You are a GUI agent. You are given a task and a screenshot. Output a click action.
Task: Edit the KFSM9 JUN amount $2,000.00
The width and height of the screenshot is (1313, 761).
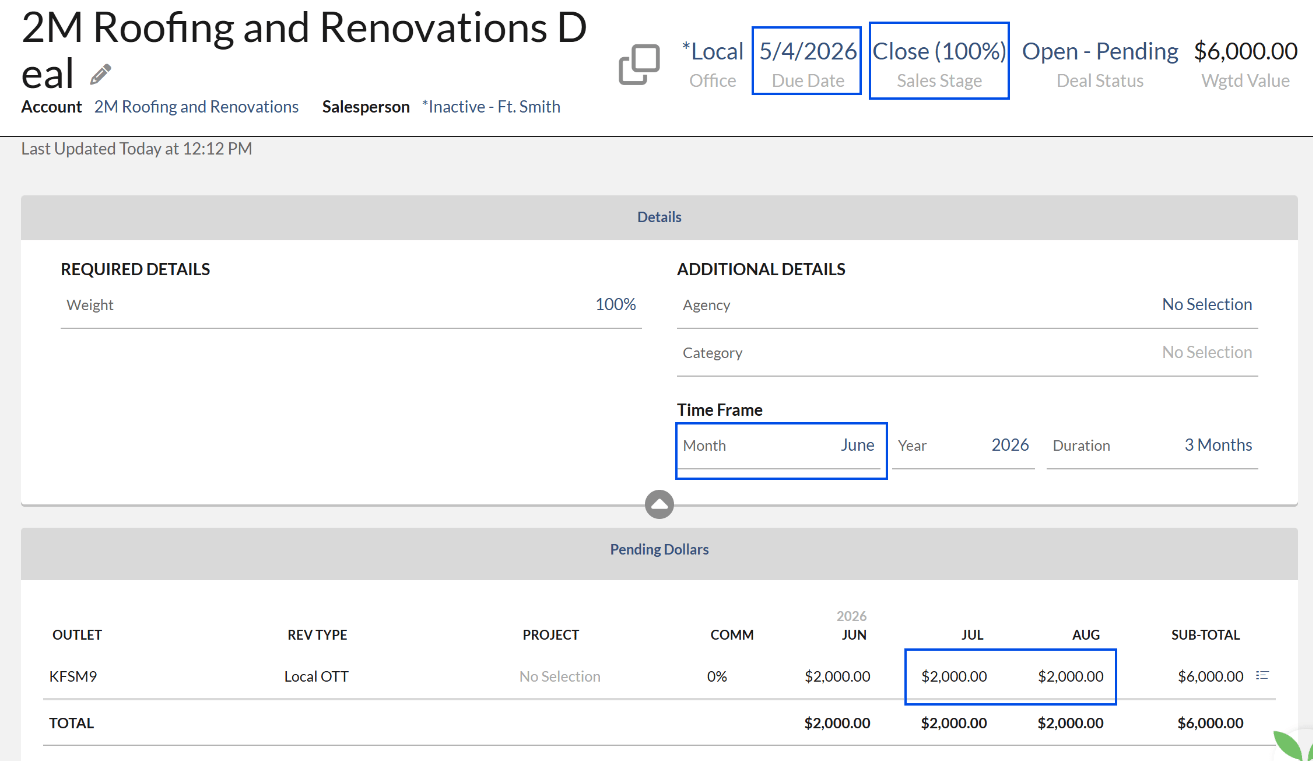pos(837,677)
